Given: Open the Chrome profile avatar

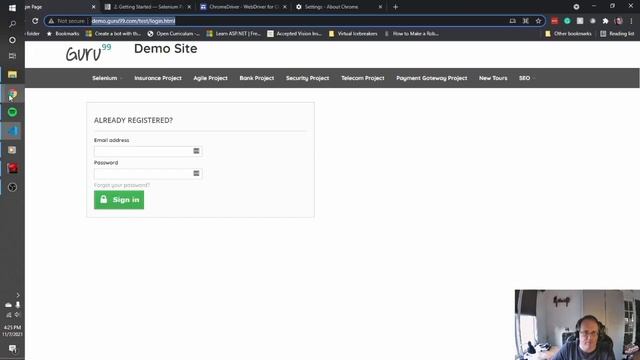Looking at the screenshot, I should click(x=619, y=21).
